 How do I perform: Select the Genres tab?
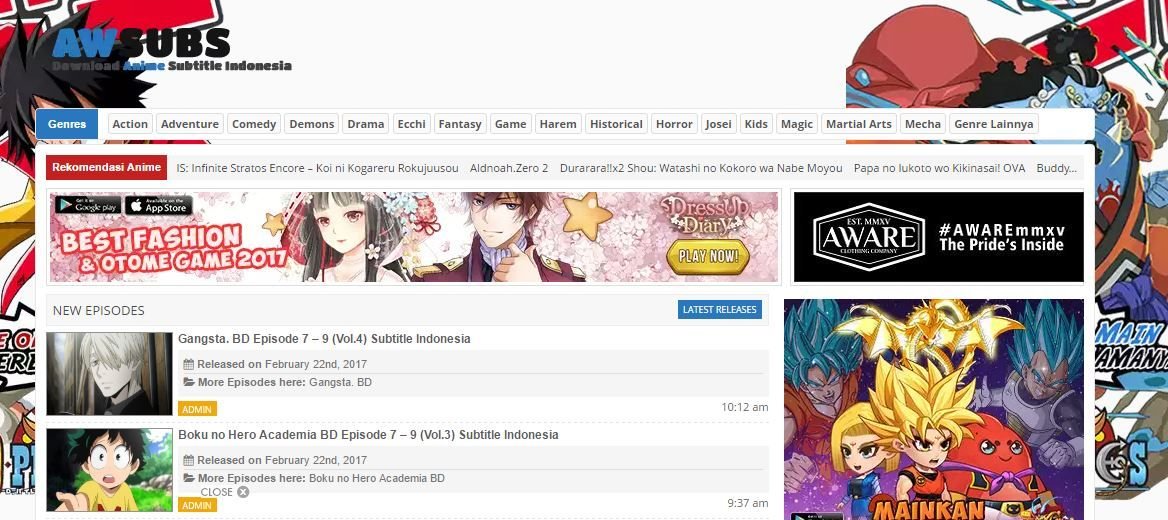67,124
